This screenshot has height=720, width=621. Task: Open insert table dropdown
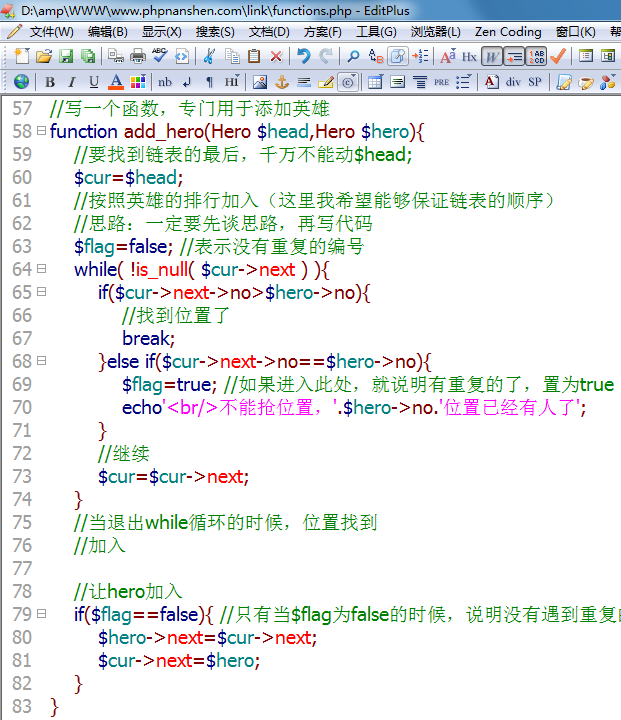375,82
